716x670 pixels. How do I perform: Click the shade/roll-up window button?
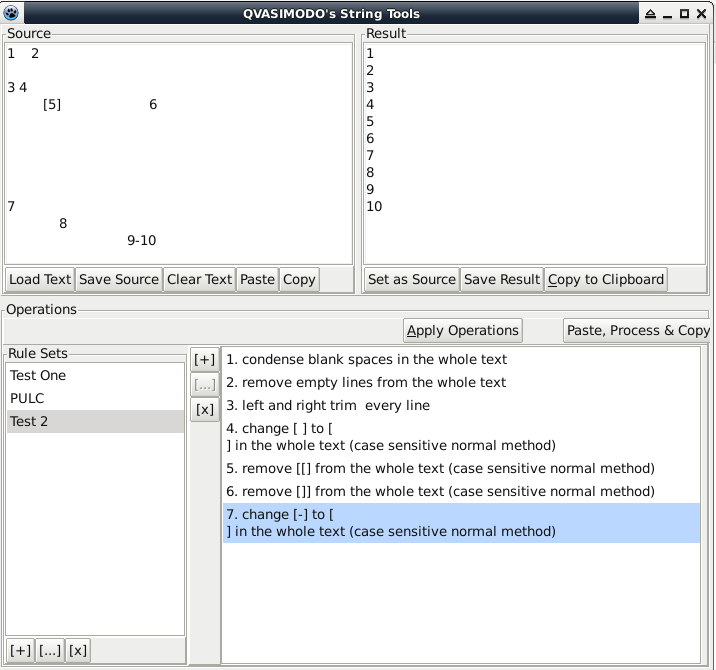pyautogui.click(x=650, y=14)
